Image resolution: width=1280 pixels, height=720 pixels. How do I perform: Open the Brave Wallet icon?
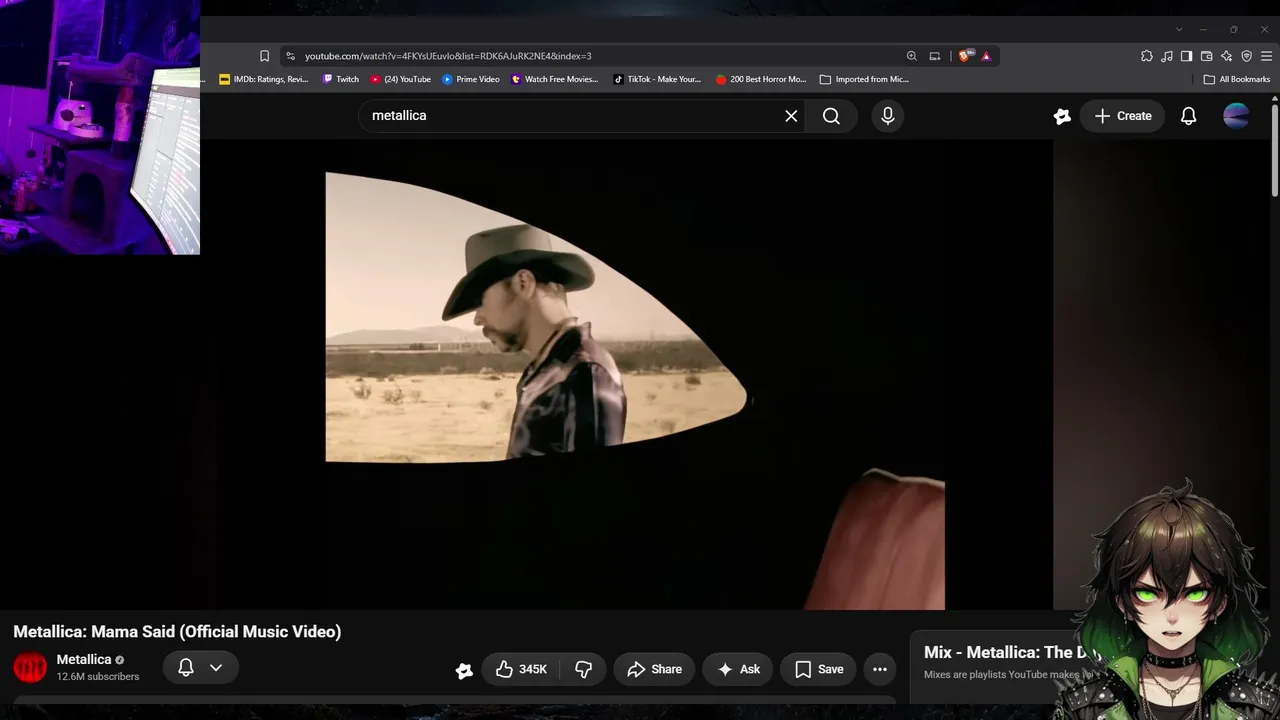coord(1207,56)
